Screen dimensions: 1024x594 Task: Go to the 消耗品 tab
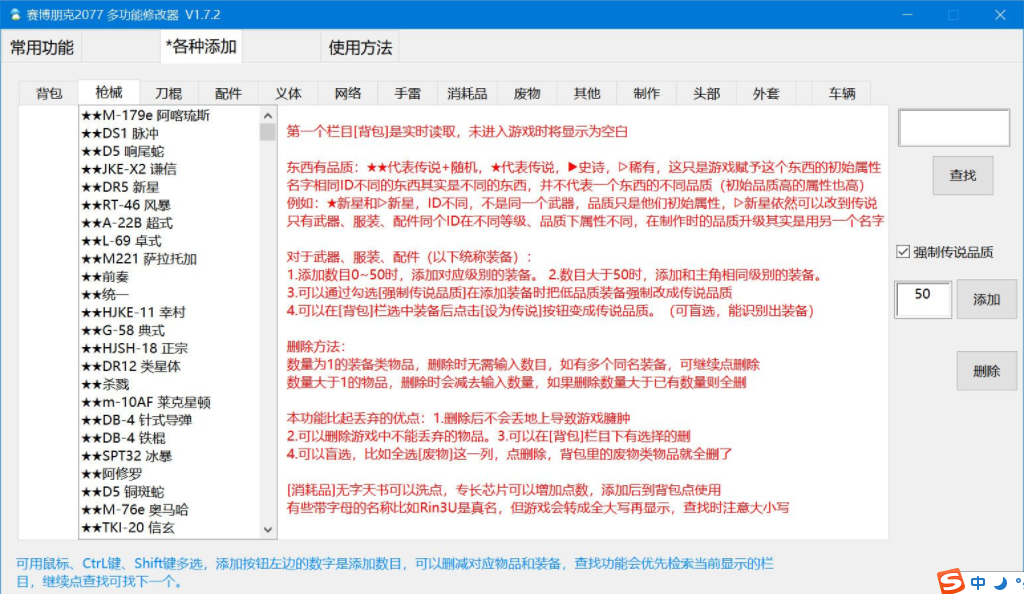coord(467,93)
